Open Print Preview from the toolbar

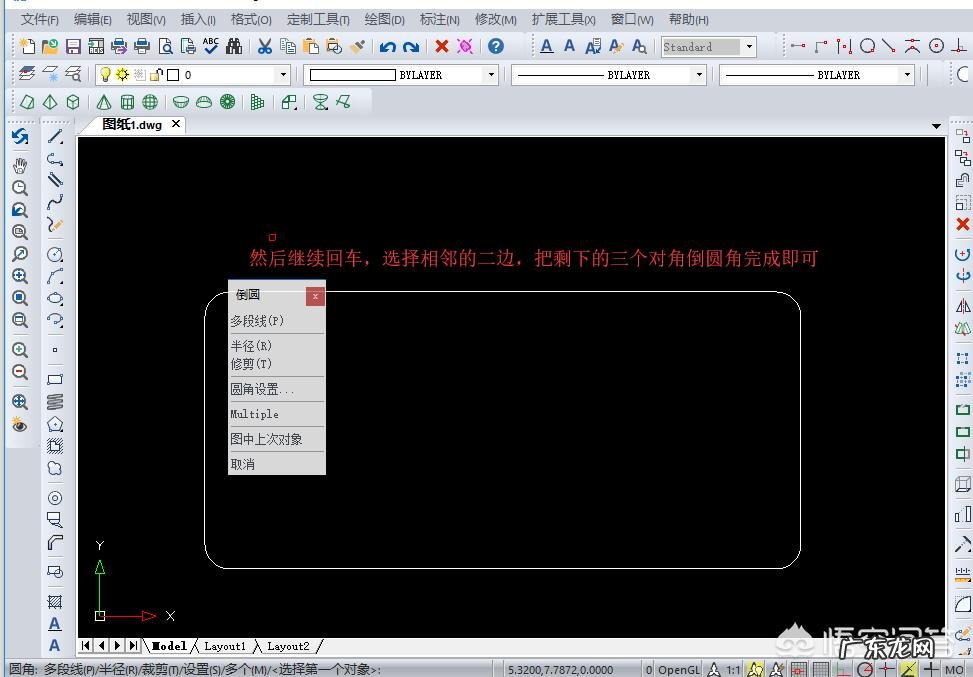coord(165,45)
